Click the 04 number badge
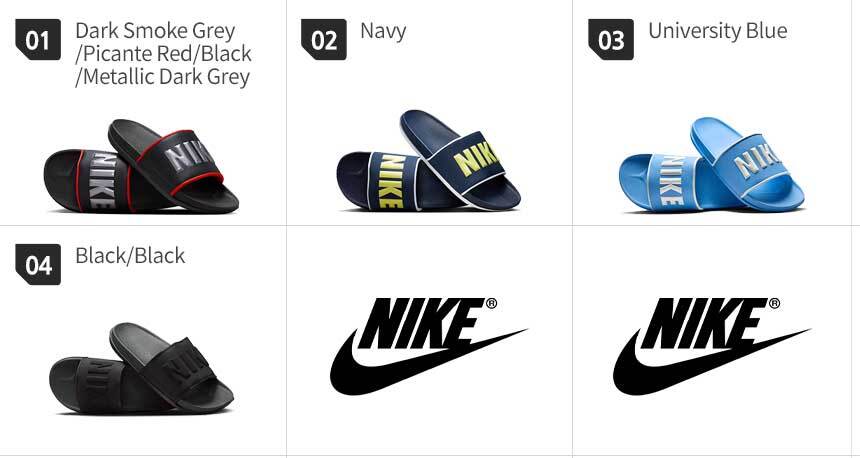This screenshot has width=860, height=458. [x=38, y=264]
